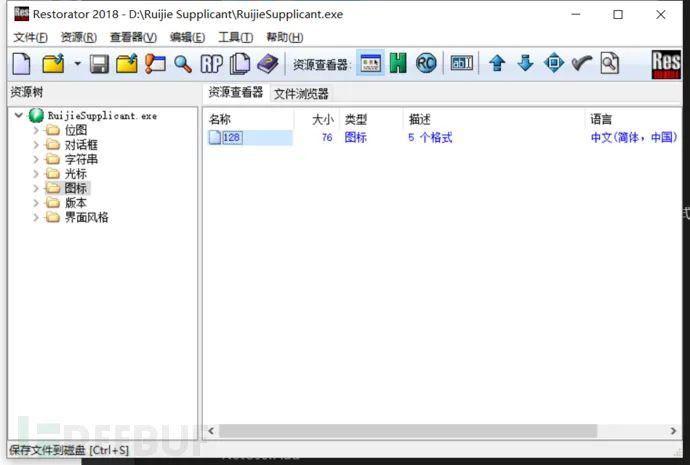Open the 文件(F) menu
Image resolution: width=690 pixels, height=465 pixels.
tap(30, 37)
